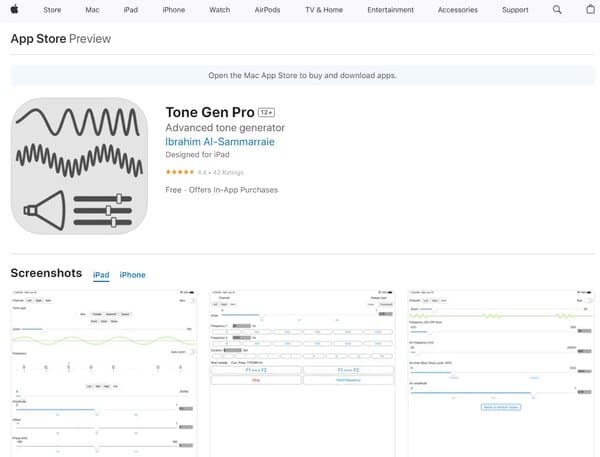The image size is (600, 457).
Task: Open the shopping bag icon
Action: (x=591, y=9)
